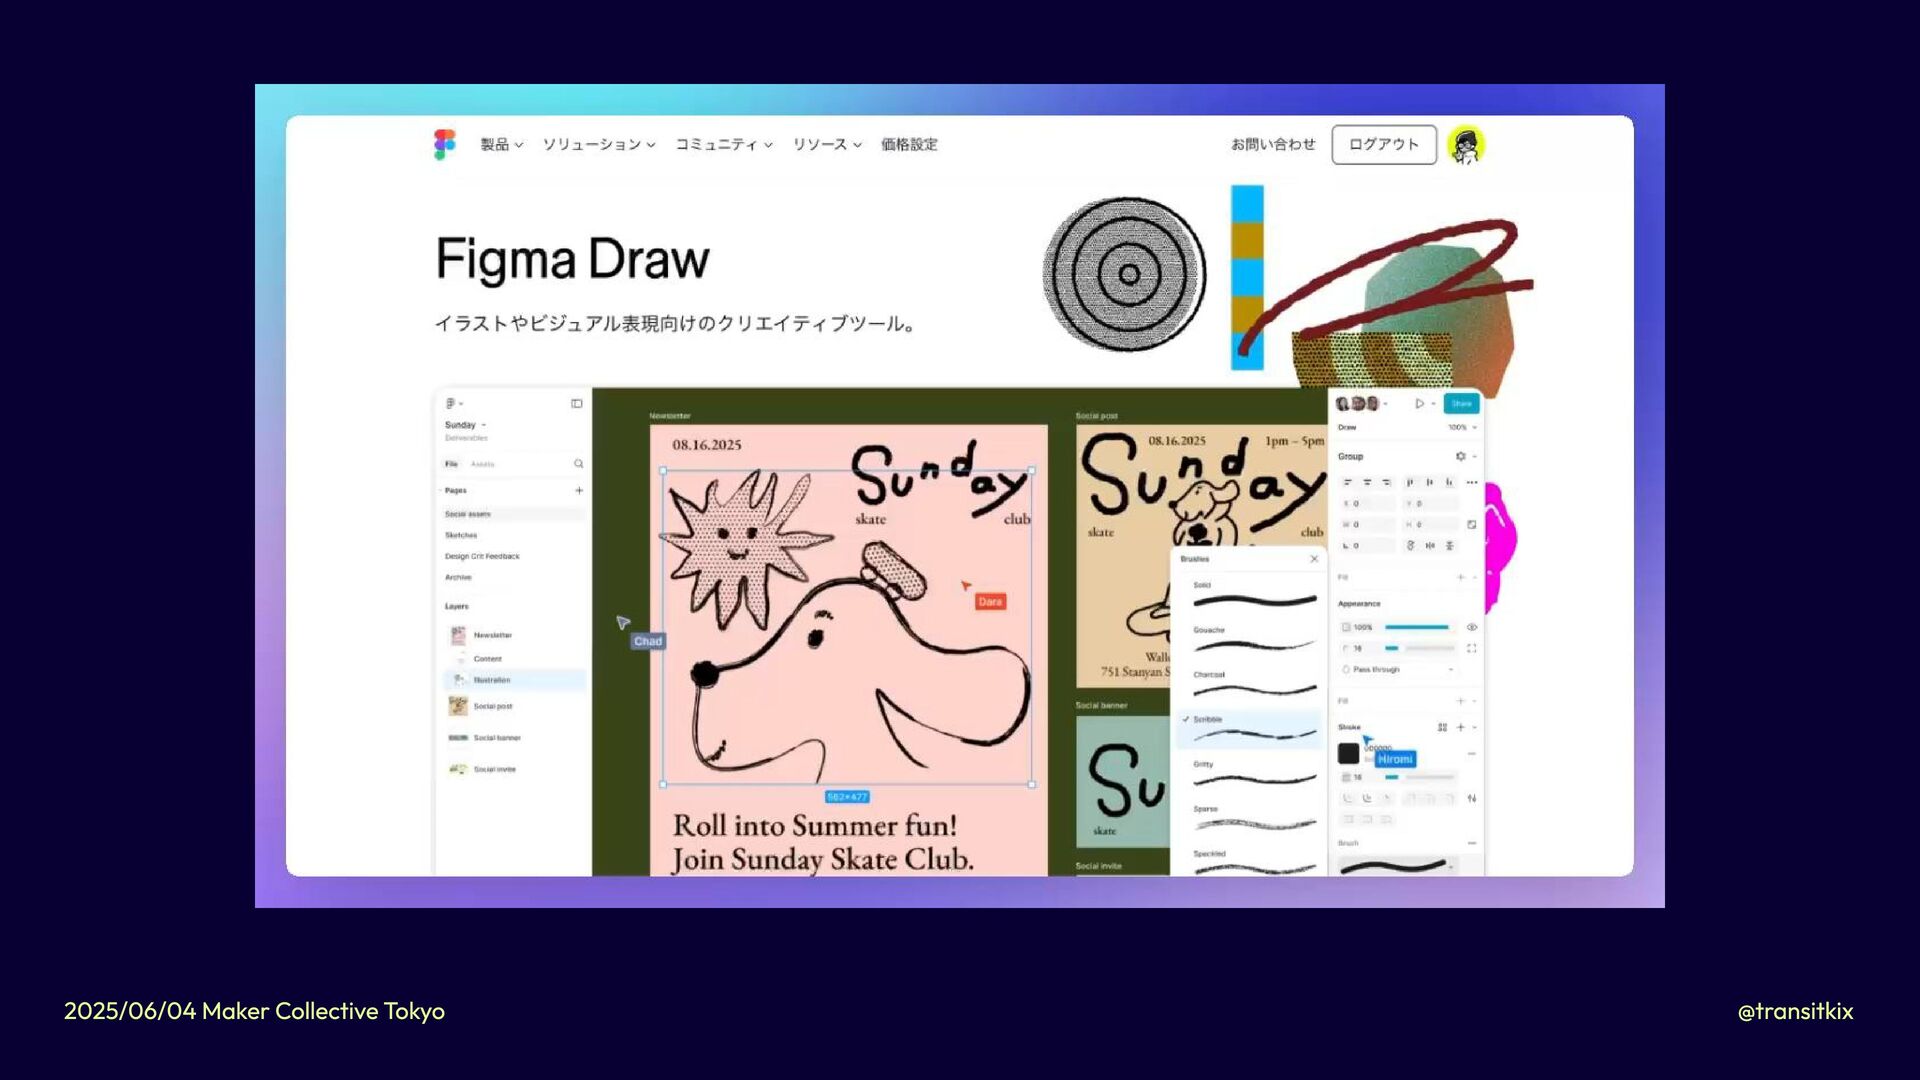The width and height of the screenshot is (1920, 1080).
Task: Add a new page with the plus icon
Action: click(x=579, y=491)
